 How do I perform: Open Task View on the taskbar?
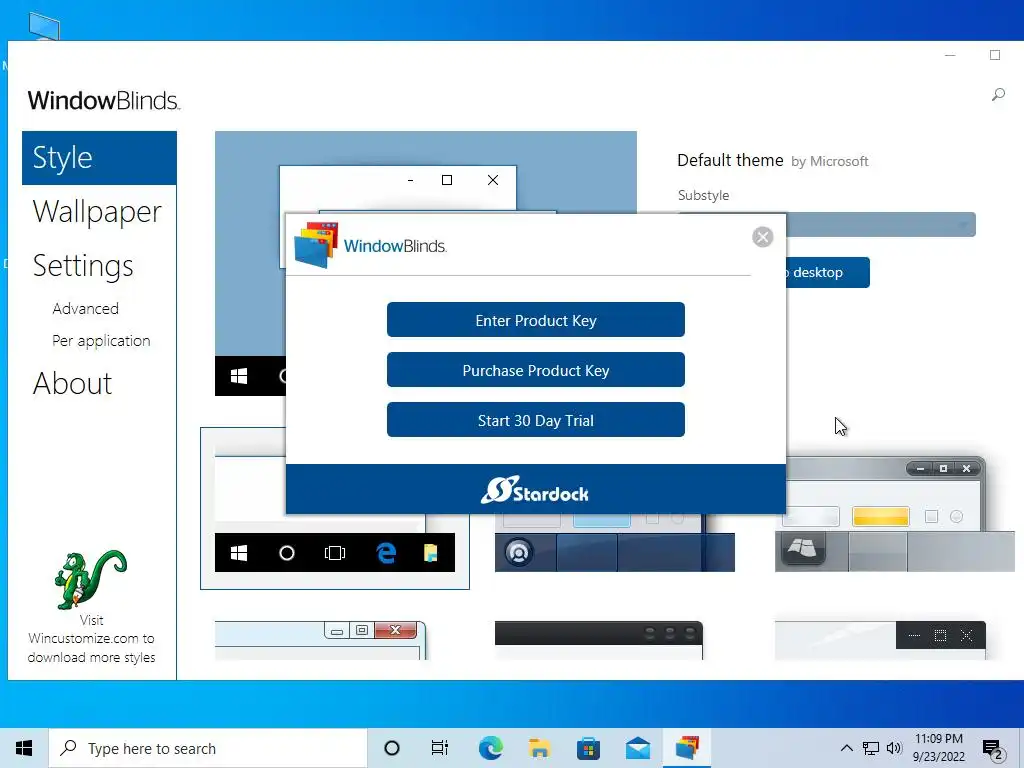click(440, 748)
